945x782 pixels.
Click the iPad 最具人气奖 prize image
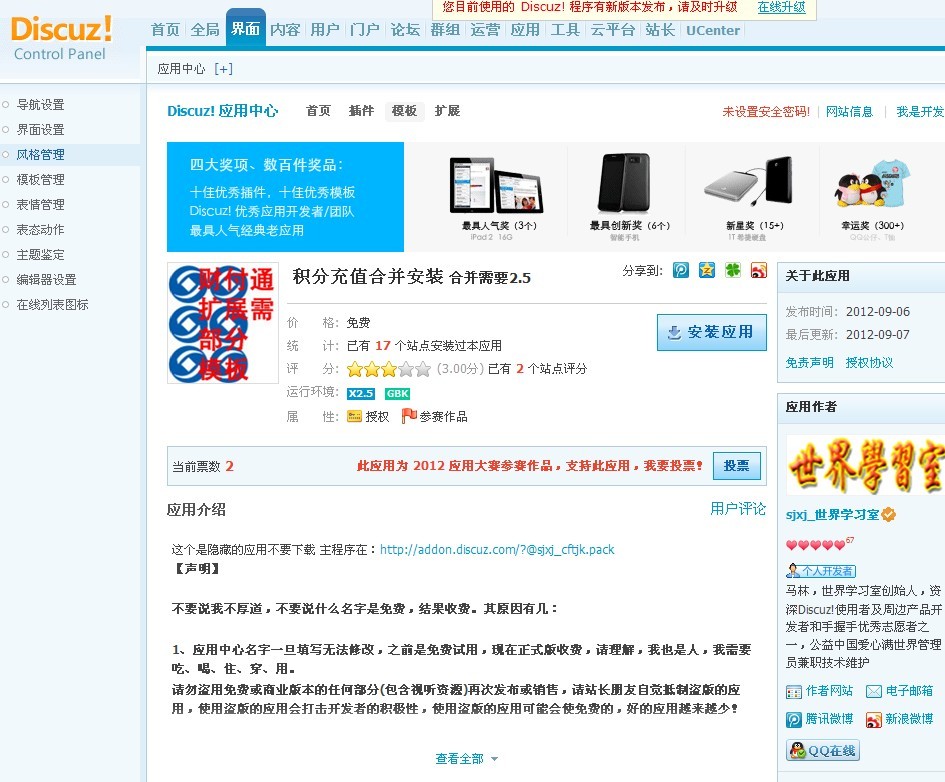coord(497,186)
